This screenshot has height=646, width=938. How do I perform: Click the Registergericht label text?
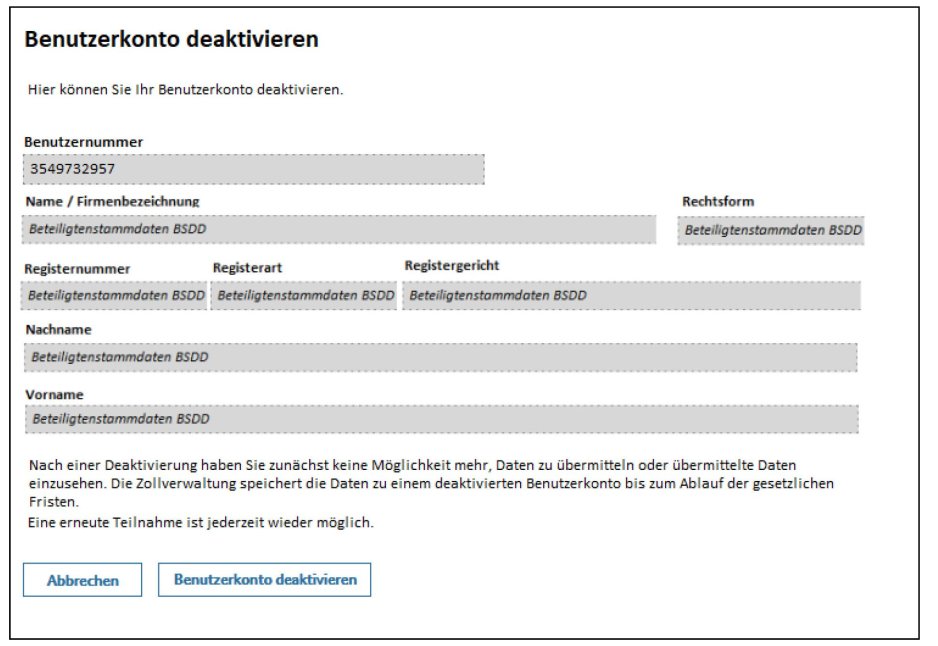[452, 266]
